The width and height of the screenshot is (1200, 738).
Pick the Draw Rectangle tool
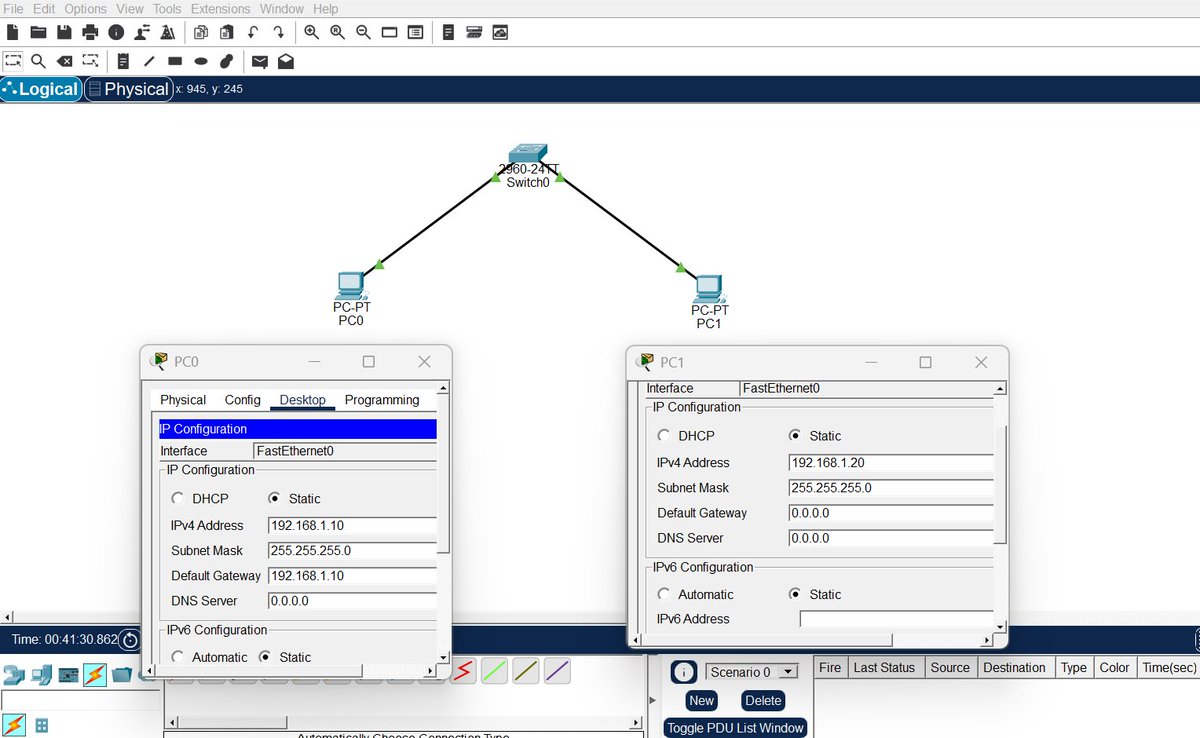(175, 61)
